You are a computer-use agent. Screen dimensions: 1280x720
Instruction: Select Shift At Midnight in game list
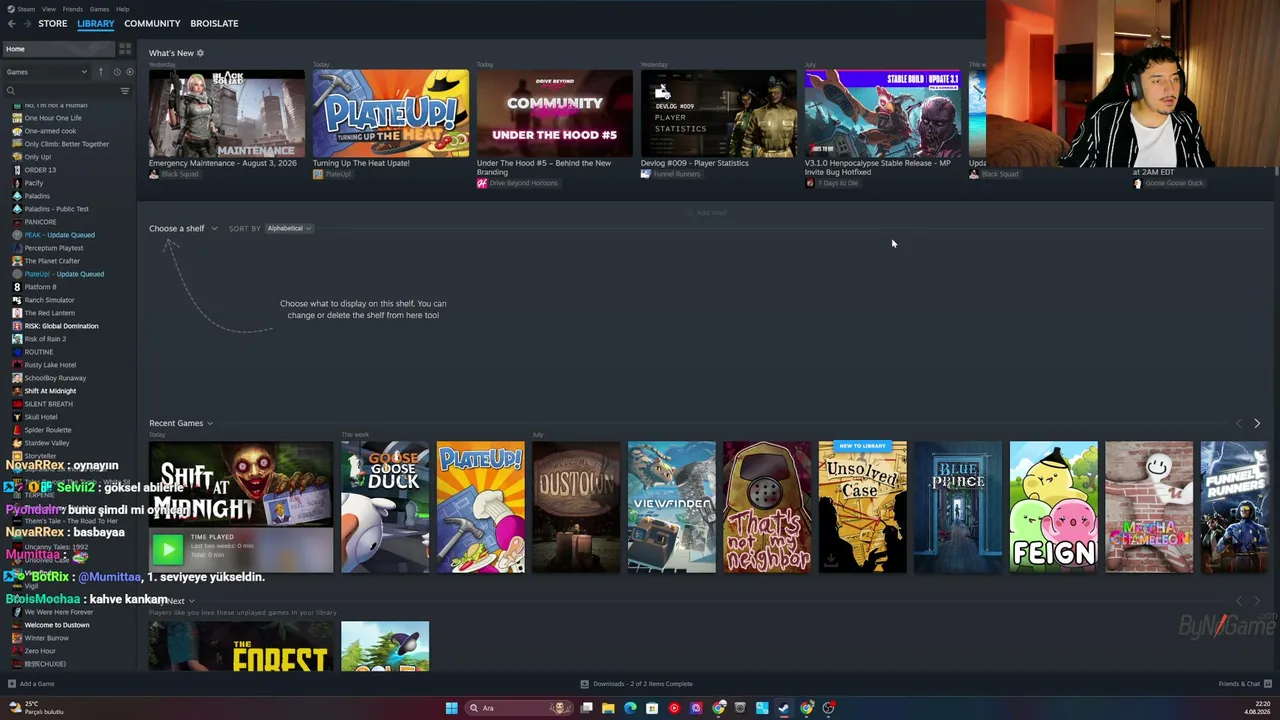pyautogui.click(x=50, y=391)
